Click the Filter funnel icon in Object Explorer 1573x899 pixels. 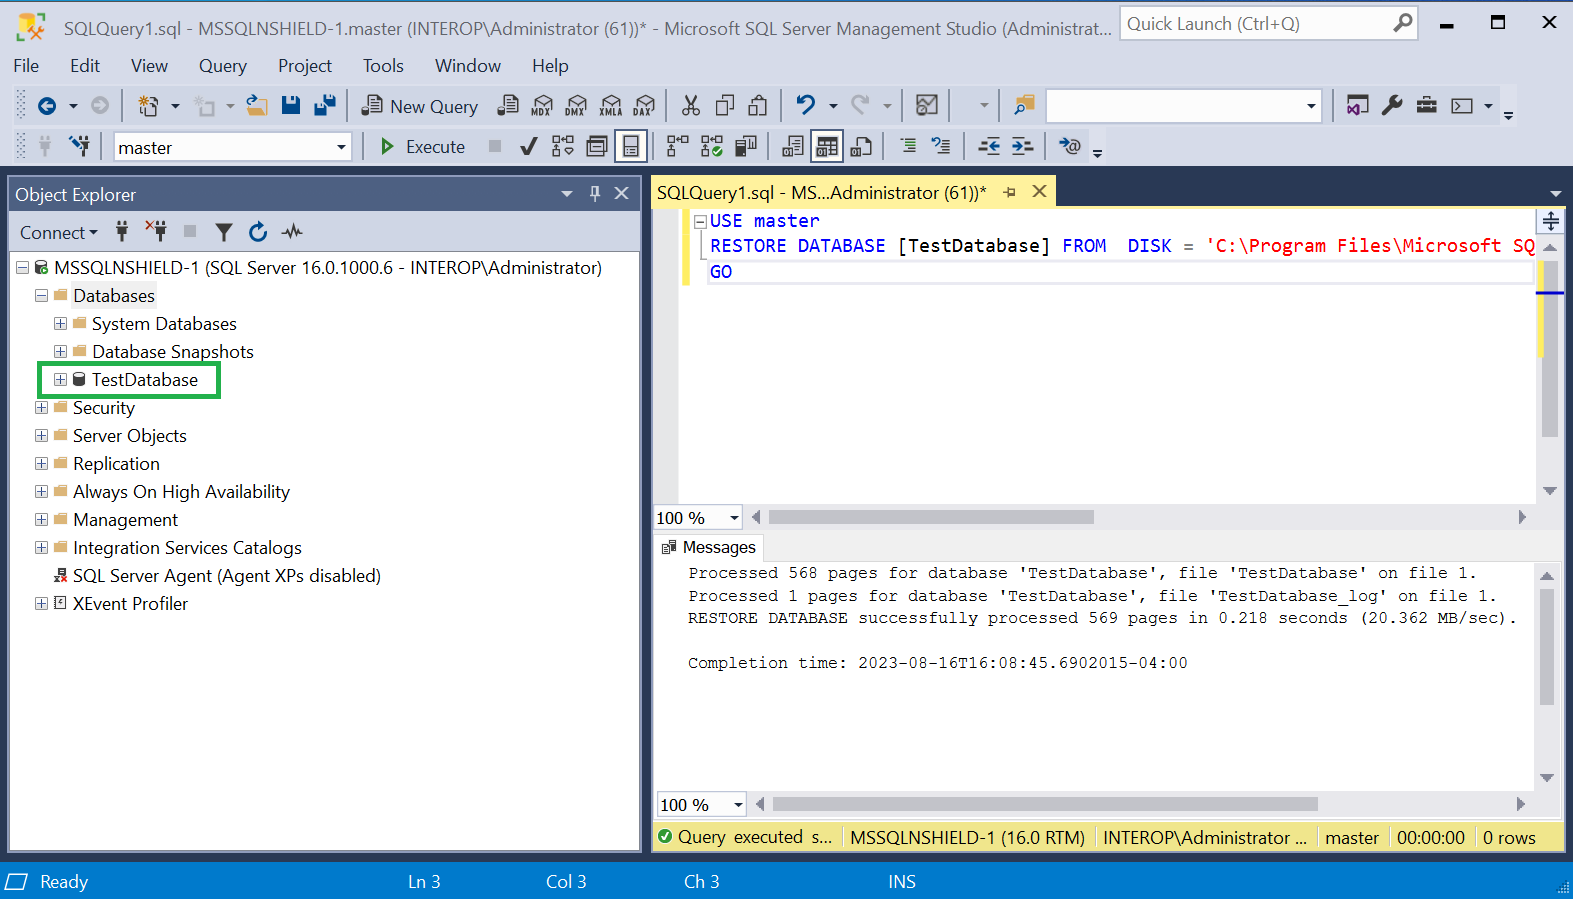point(224,232)
